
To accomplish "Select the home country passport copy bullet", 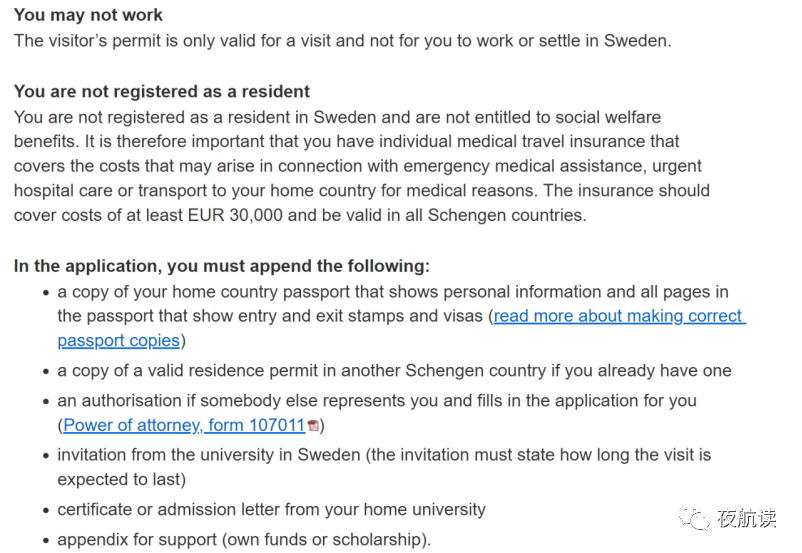I will tap(392, 292).
